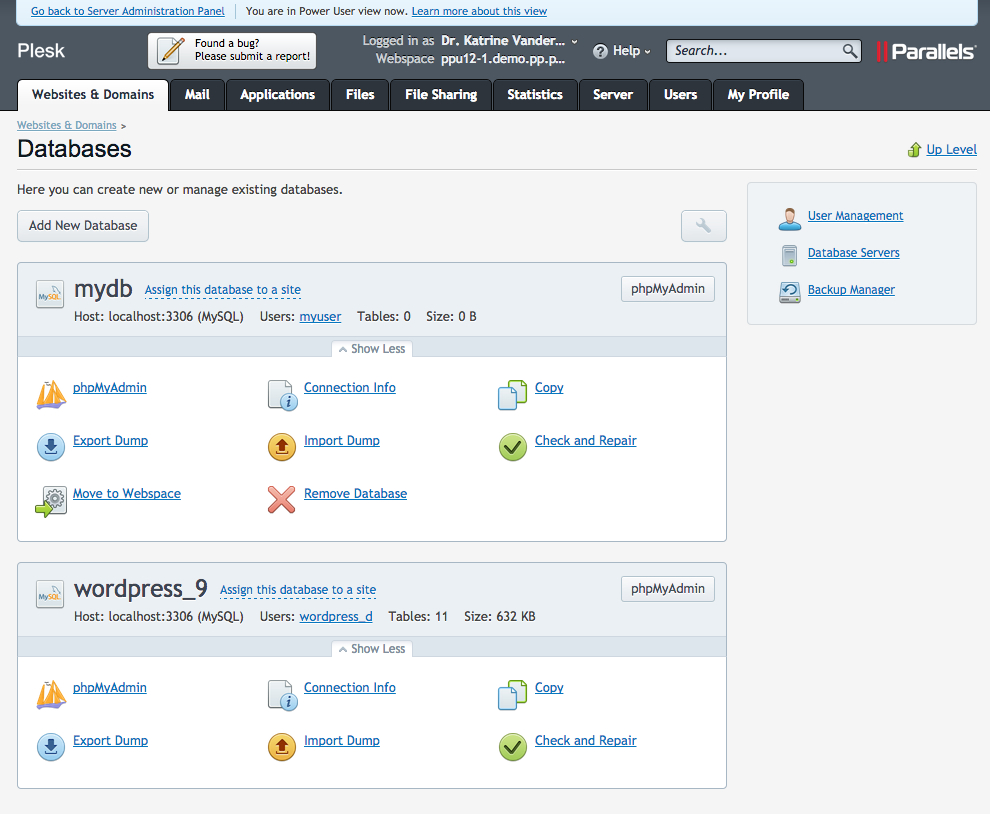Click the phpMyAdmin button in mydb header
This screenshot has height=814, width=990.
[667, 289]
